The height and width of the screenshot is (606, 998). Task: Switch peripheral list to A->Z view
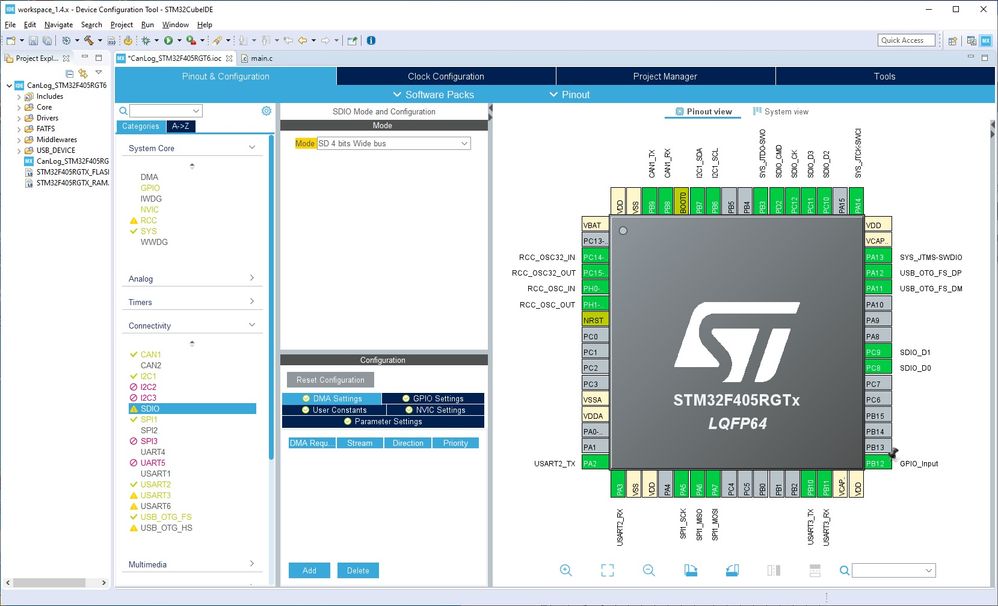pyautogui.click(x=181, y=126)
